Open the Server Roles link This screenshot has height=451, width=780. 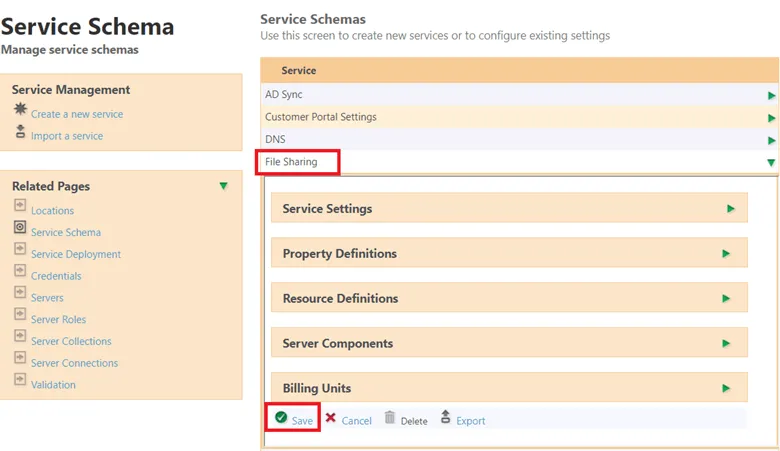(58, 320)
